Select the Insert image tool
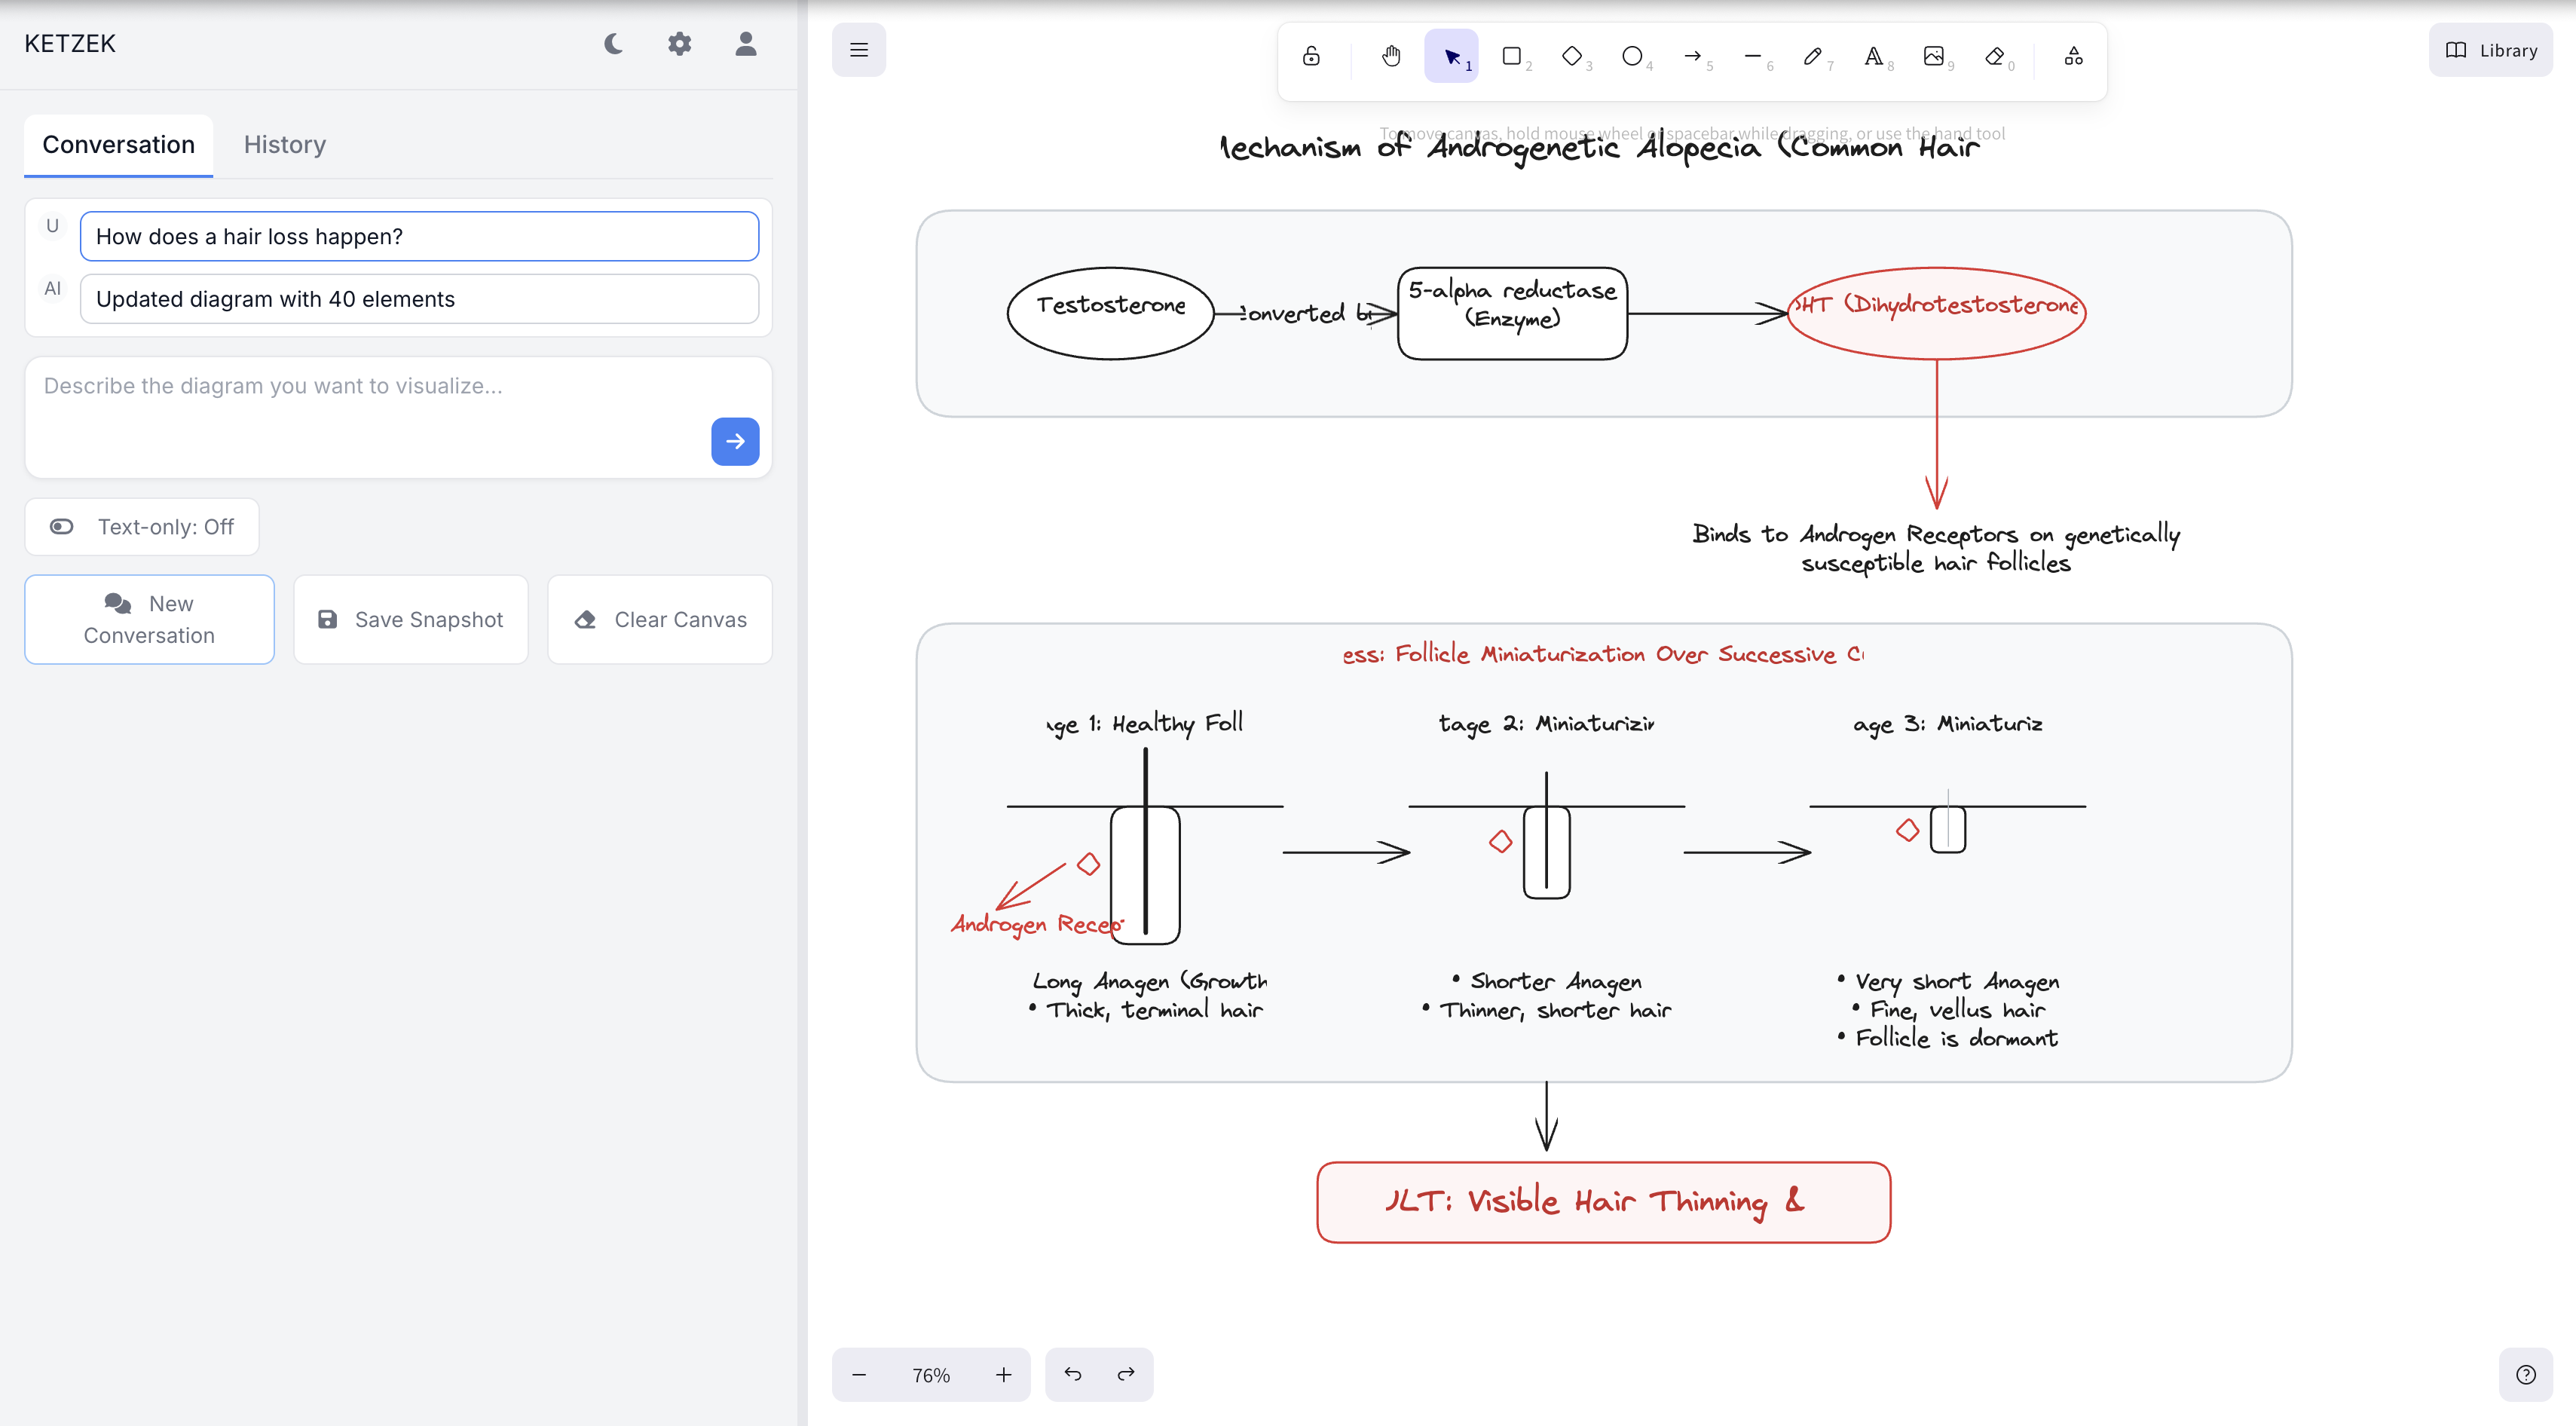2576x1426 pixels. pyautogui.click(x=1933, y=56)
